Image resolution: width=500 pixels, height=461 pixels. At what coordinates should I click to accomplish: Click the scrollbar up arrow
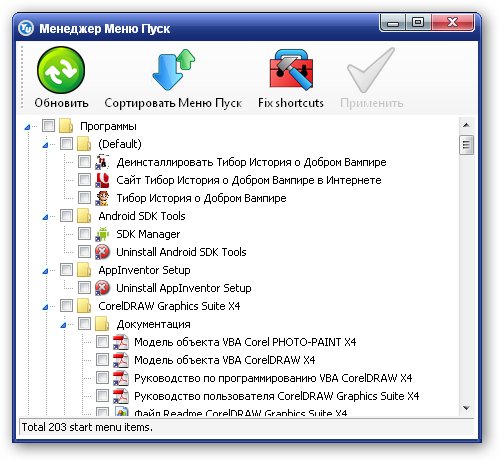click(466, 125)
